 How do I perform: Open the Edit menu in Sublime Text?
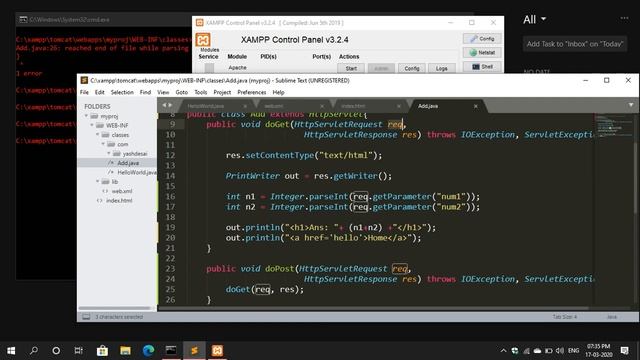tap(100, 92)
